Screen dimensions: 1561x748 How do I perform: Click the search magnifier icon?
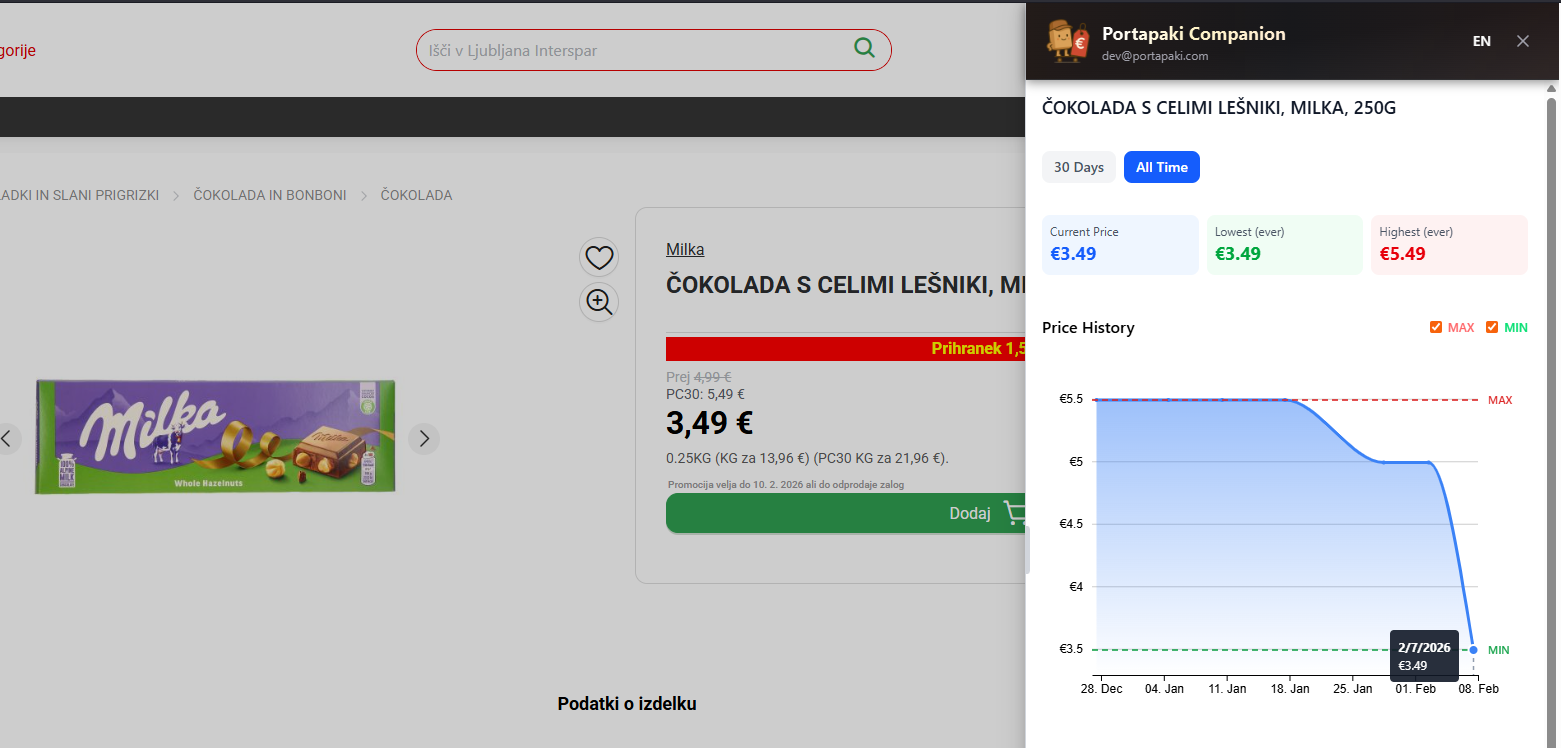pyautogui.click(x=864, y=47)
